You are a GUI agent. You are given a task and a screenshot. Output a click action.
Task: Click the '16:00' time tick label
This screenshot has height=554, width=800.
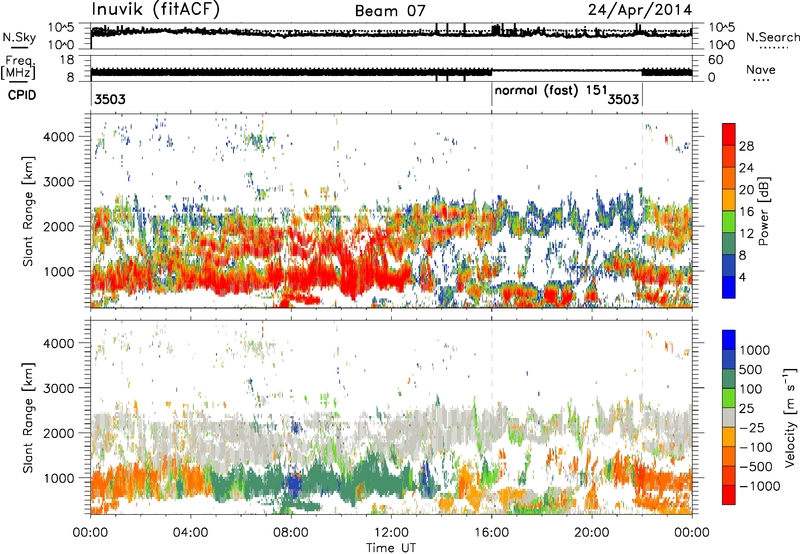491,533
